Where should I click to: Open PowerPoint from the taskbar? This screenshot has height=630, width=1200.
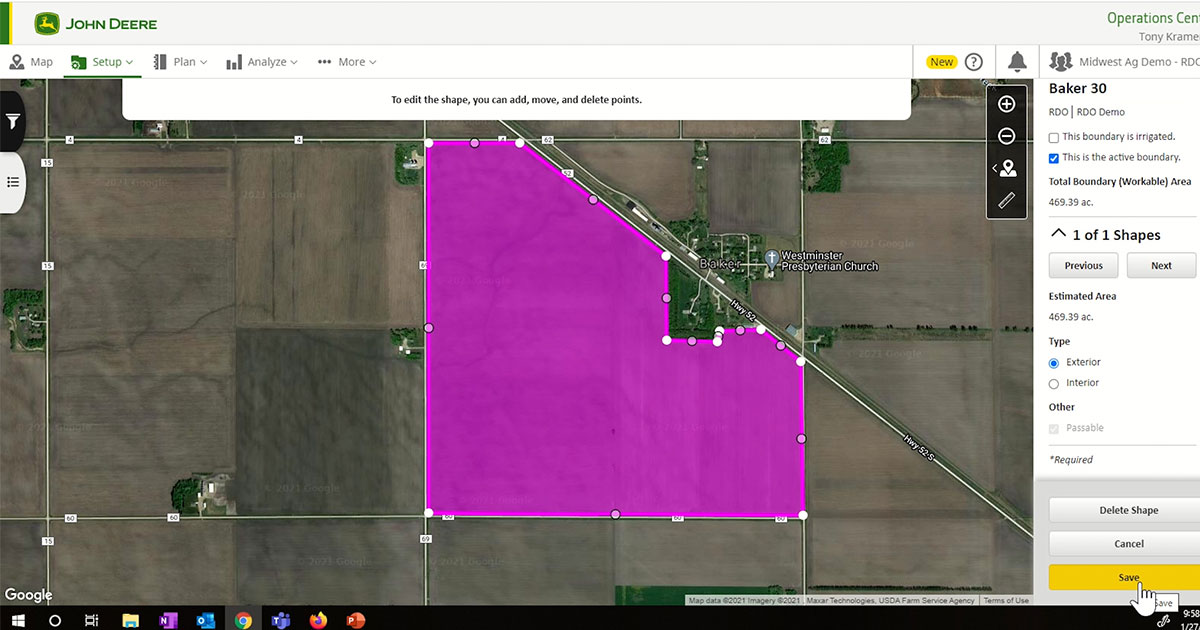tap(355, 620)
